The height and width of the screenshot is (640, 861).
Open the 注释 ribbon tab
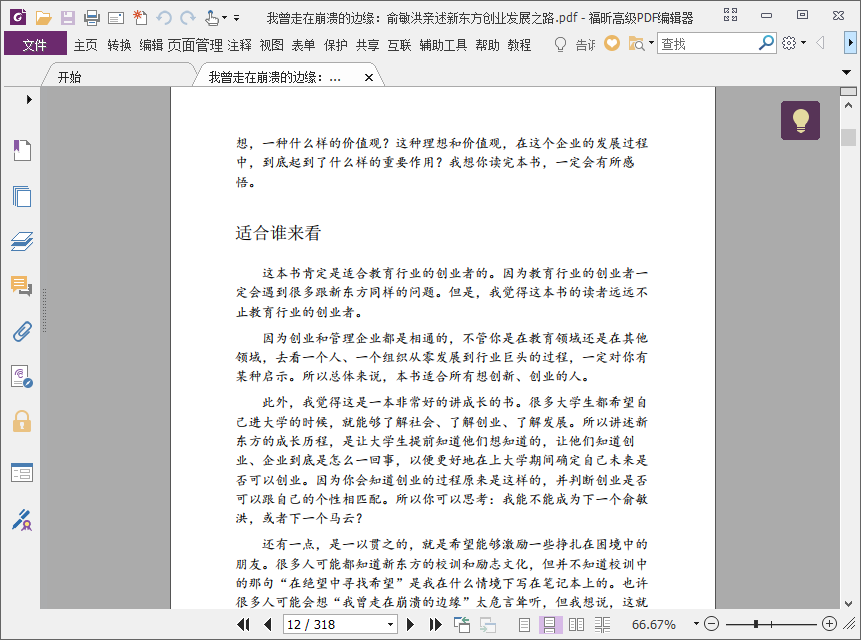[239, 44]
